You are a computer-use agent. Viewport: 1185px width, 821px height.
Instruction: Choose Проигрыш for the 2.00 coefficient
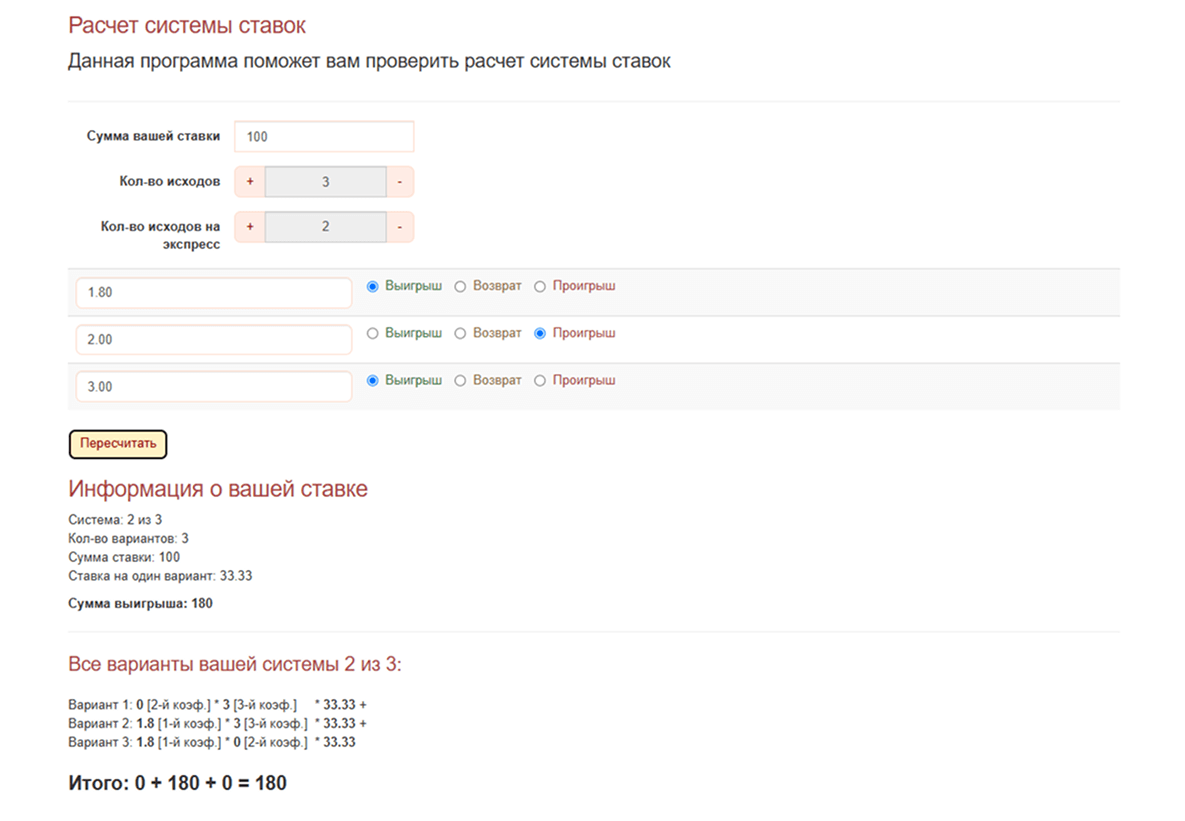[540, 333]
